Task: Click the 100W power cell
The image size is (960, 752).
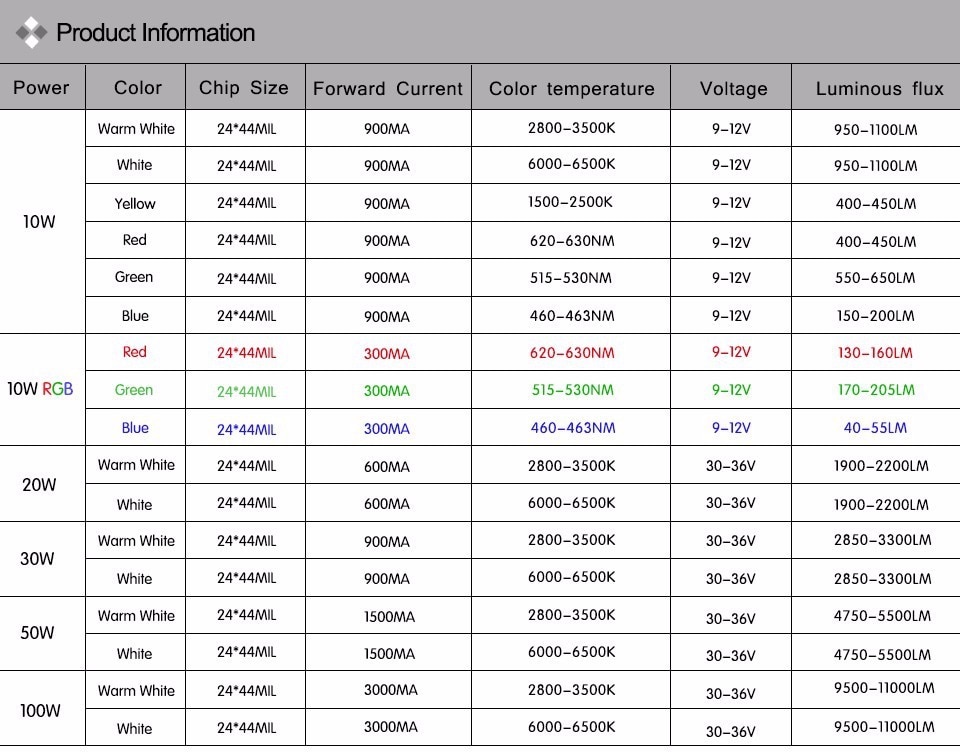Action: click(x=40, y=711)
